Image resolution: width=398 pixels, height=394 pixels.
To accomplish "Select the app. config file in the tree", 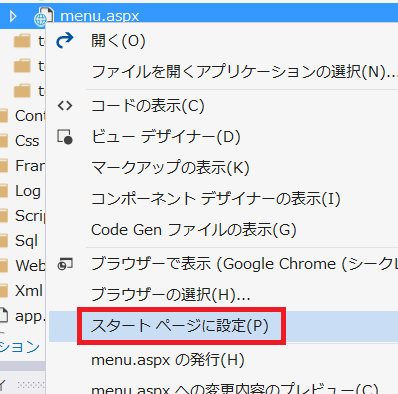I will click(x=30, y=316).
